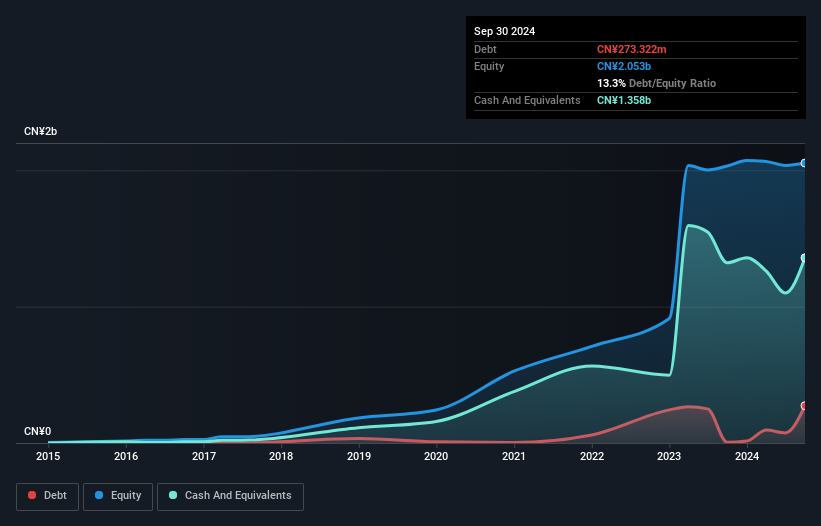Click the Equity value CN¥2.053b
Image resolution: width=821 pixels, height=526 pixels.
pos(624,66)
